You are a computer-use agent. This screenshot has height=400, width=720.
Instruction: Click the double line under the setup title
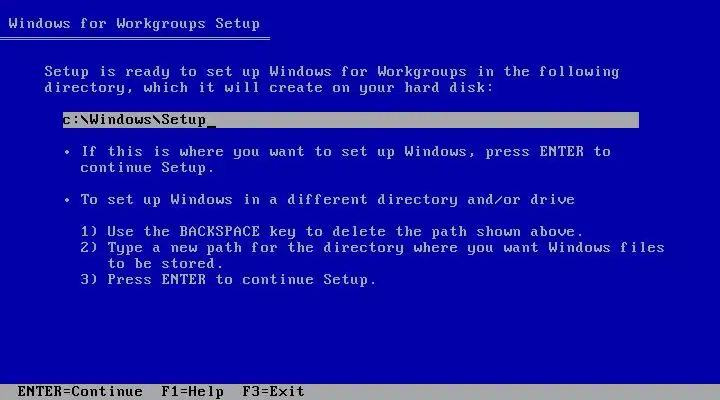pyautogui.click(x=135, y=39)
